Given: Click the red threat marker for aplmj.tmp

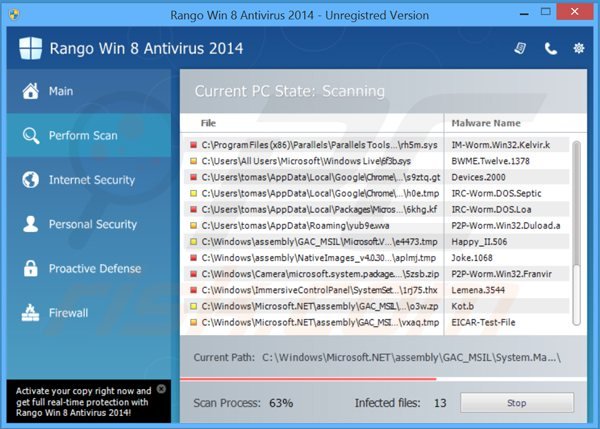Looking at the screenshot, I should click(x=194, y=258).
